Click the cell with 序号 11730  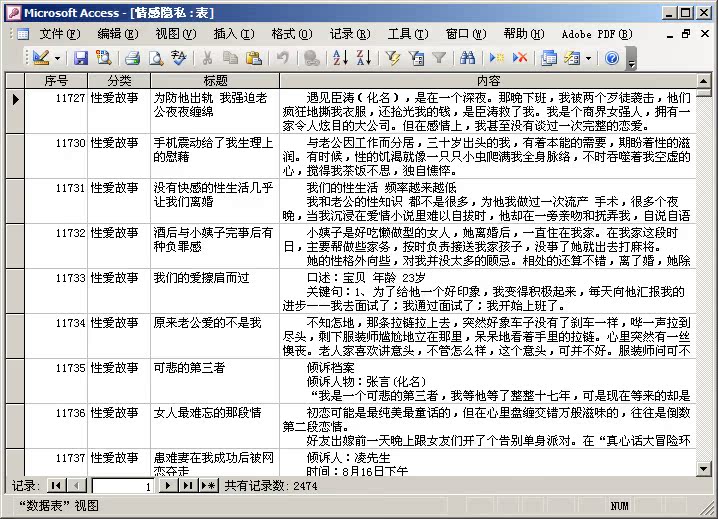click(56, 156)
